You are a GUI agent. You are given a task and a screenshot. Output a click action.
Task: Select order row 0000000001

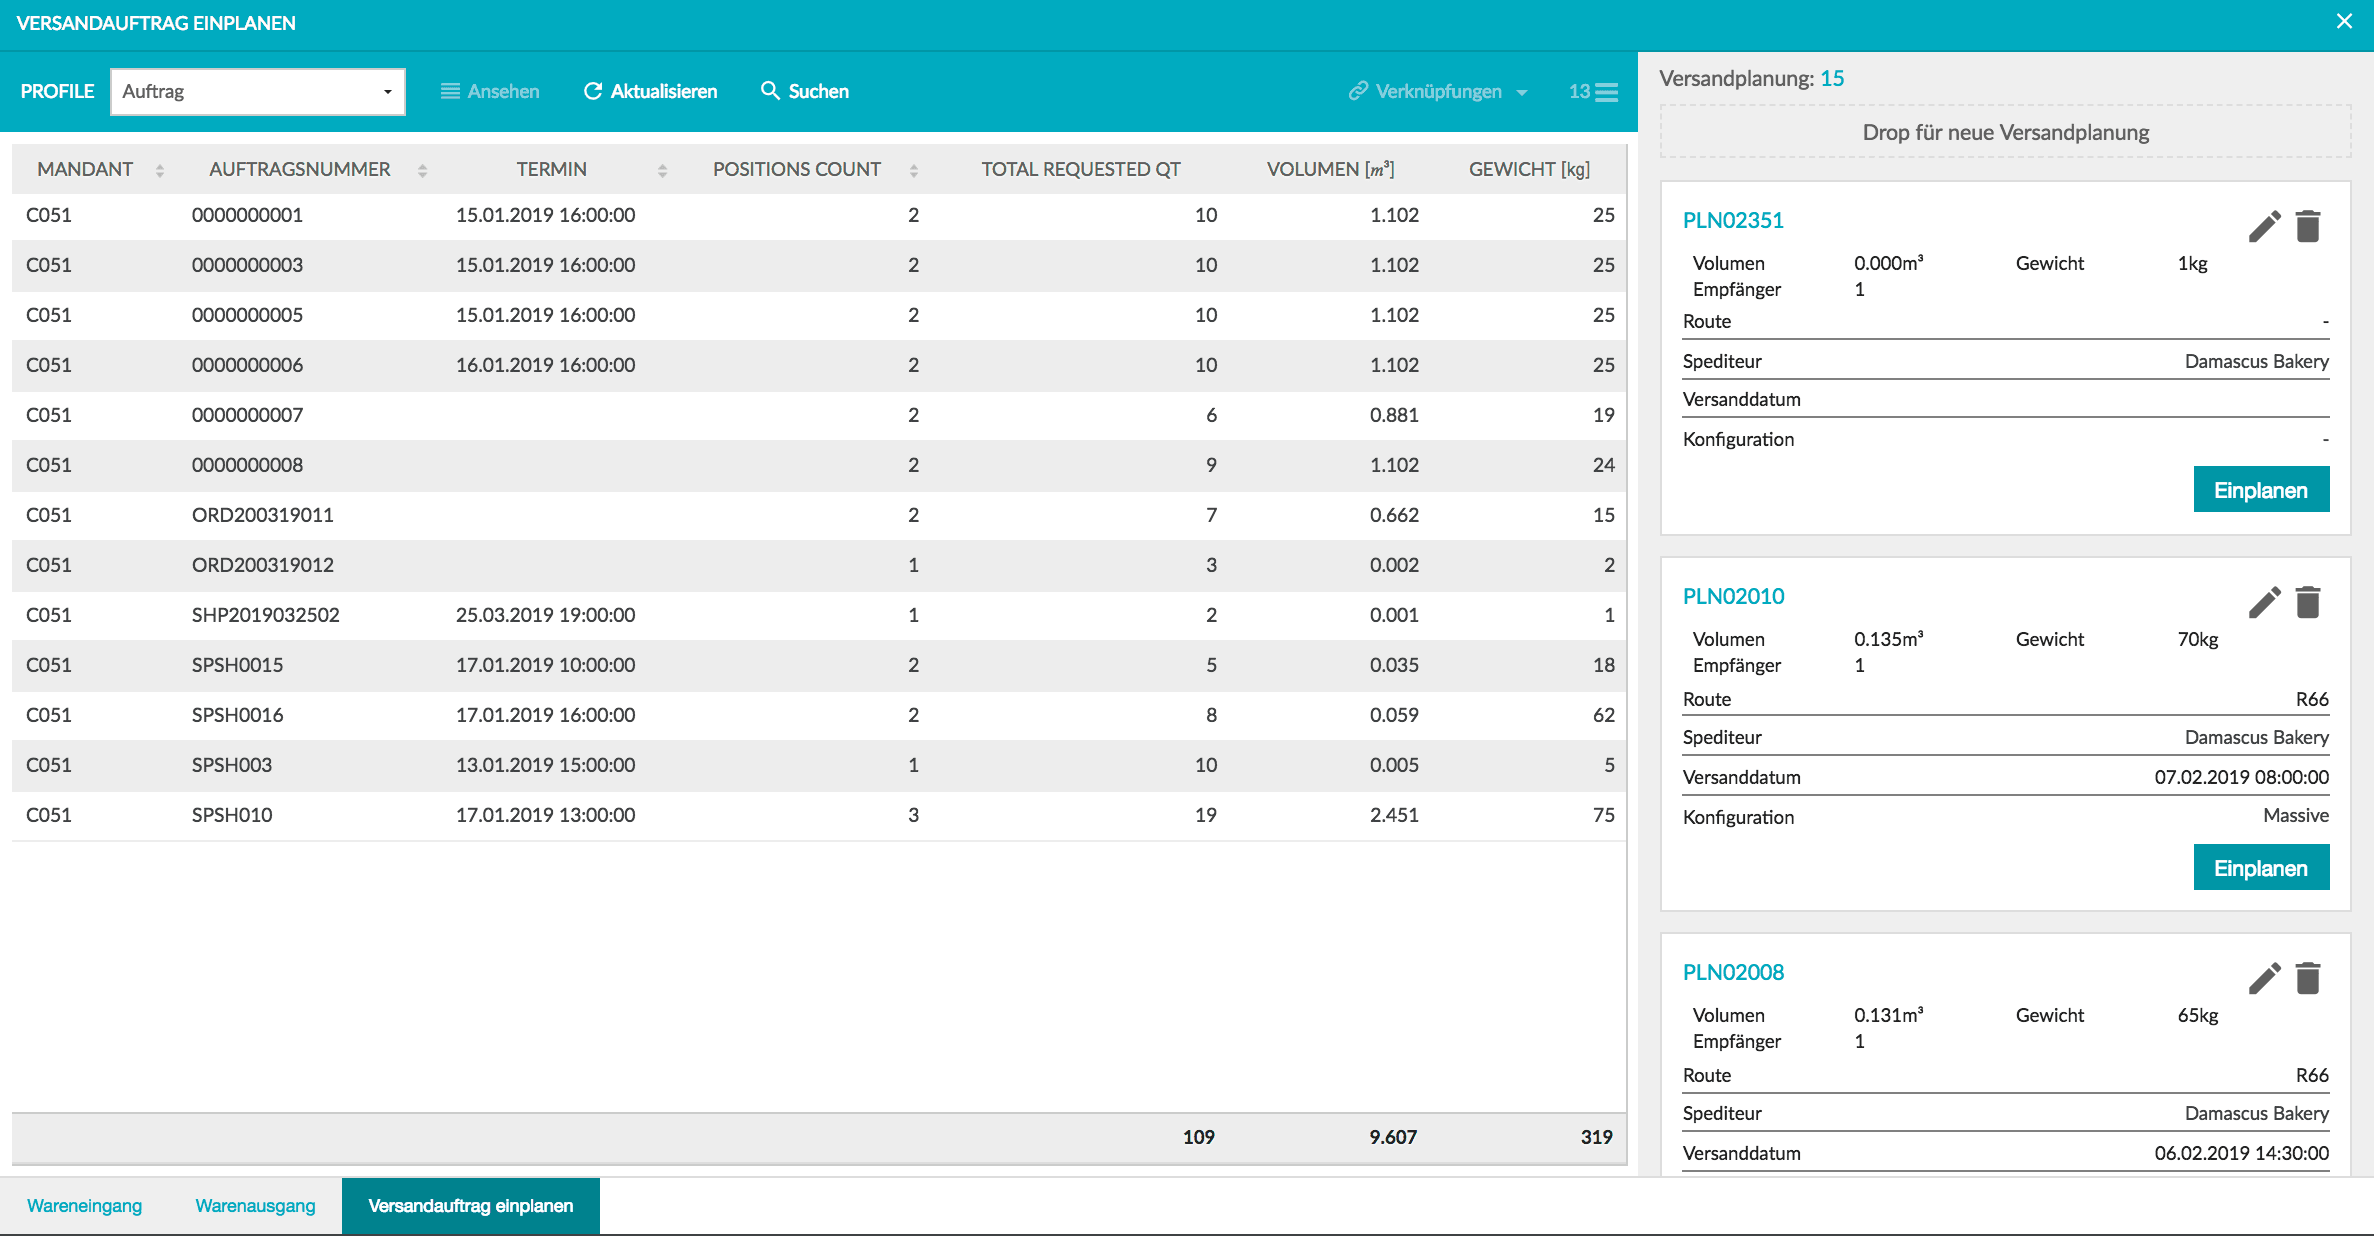819,215
